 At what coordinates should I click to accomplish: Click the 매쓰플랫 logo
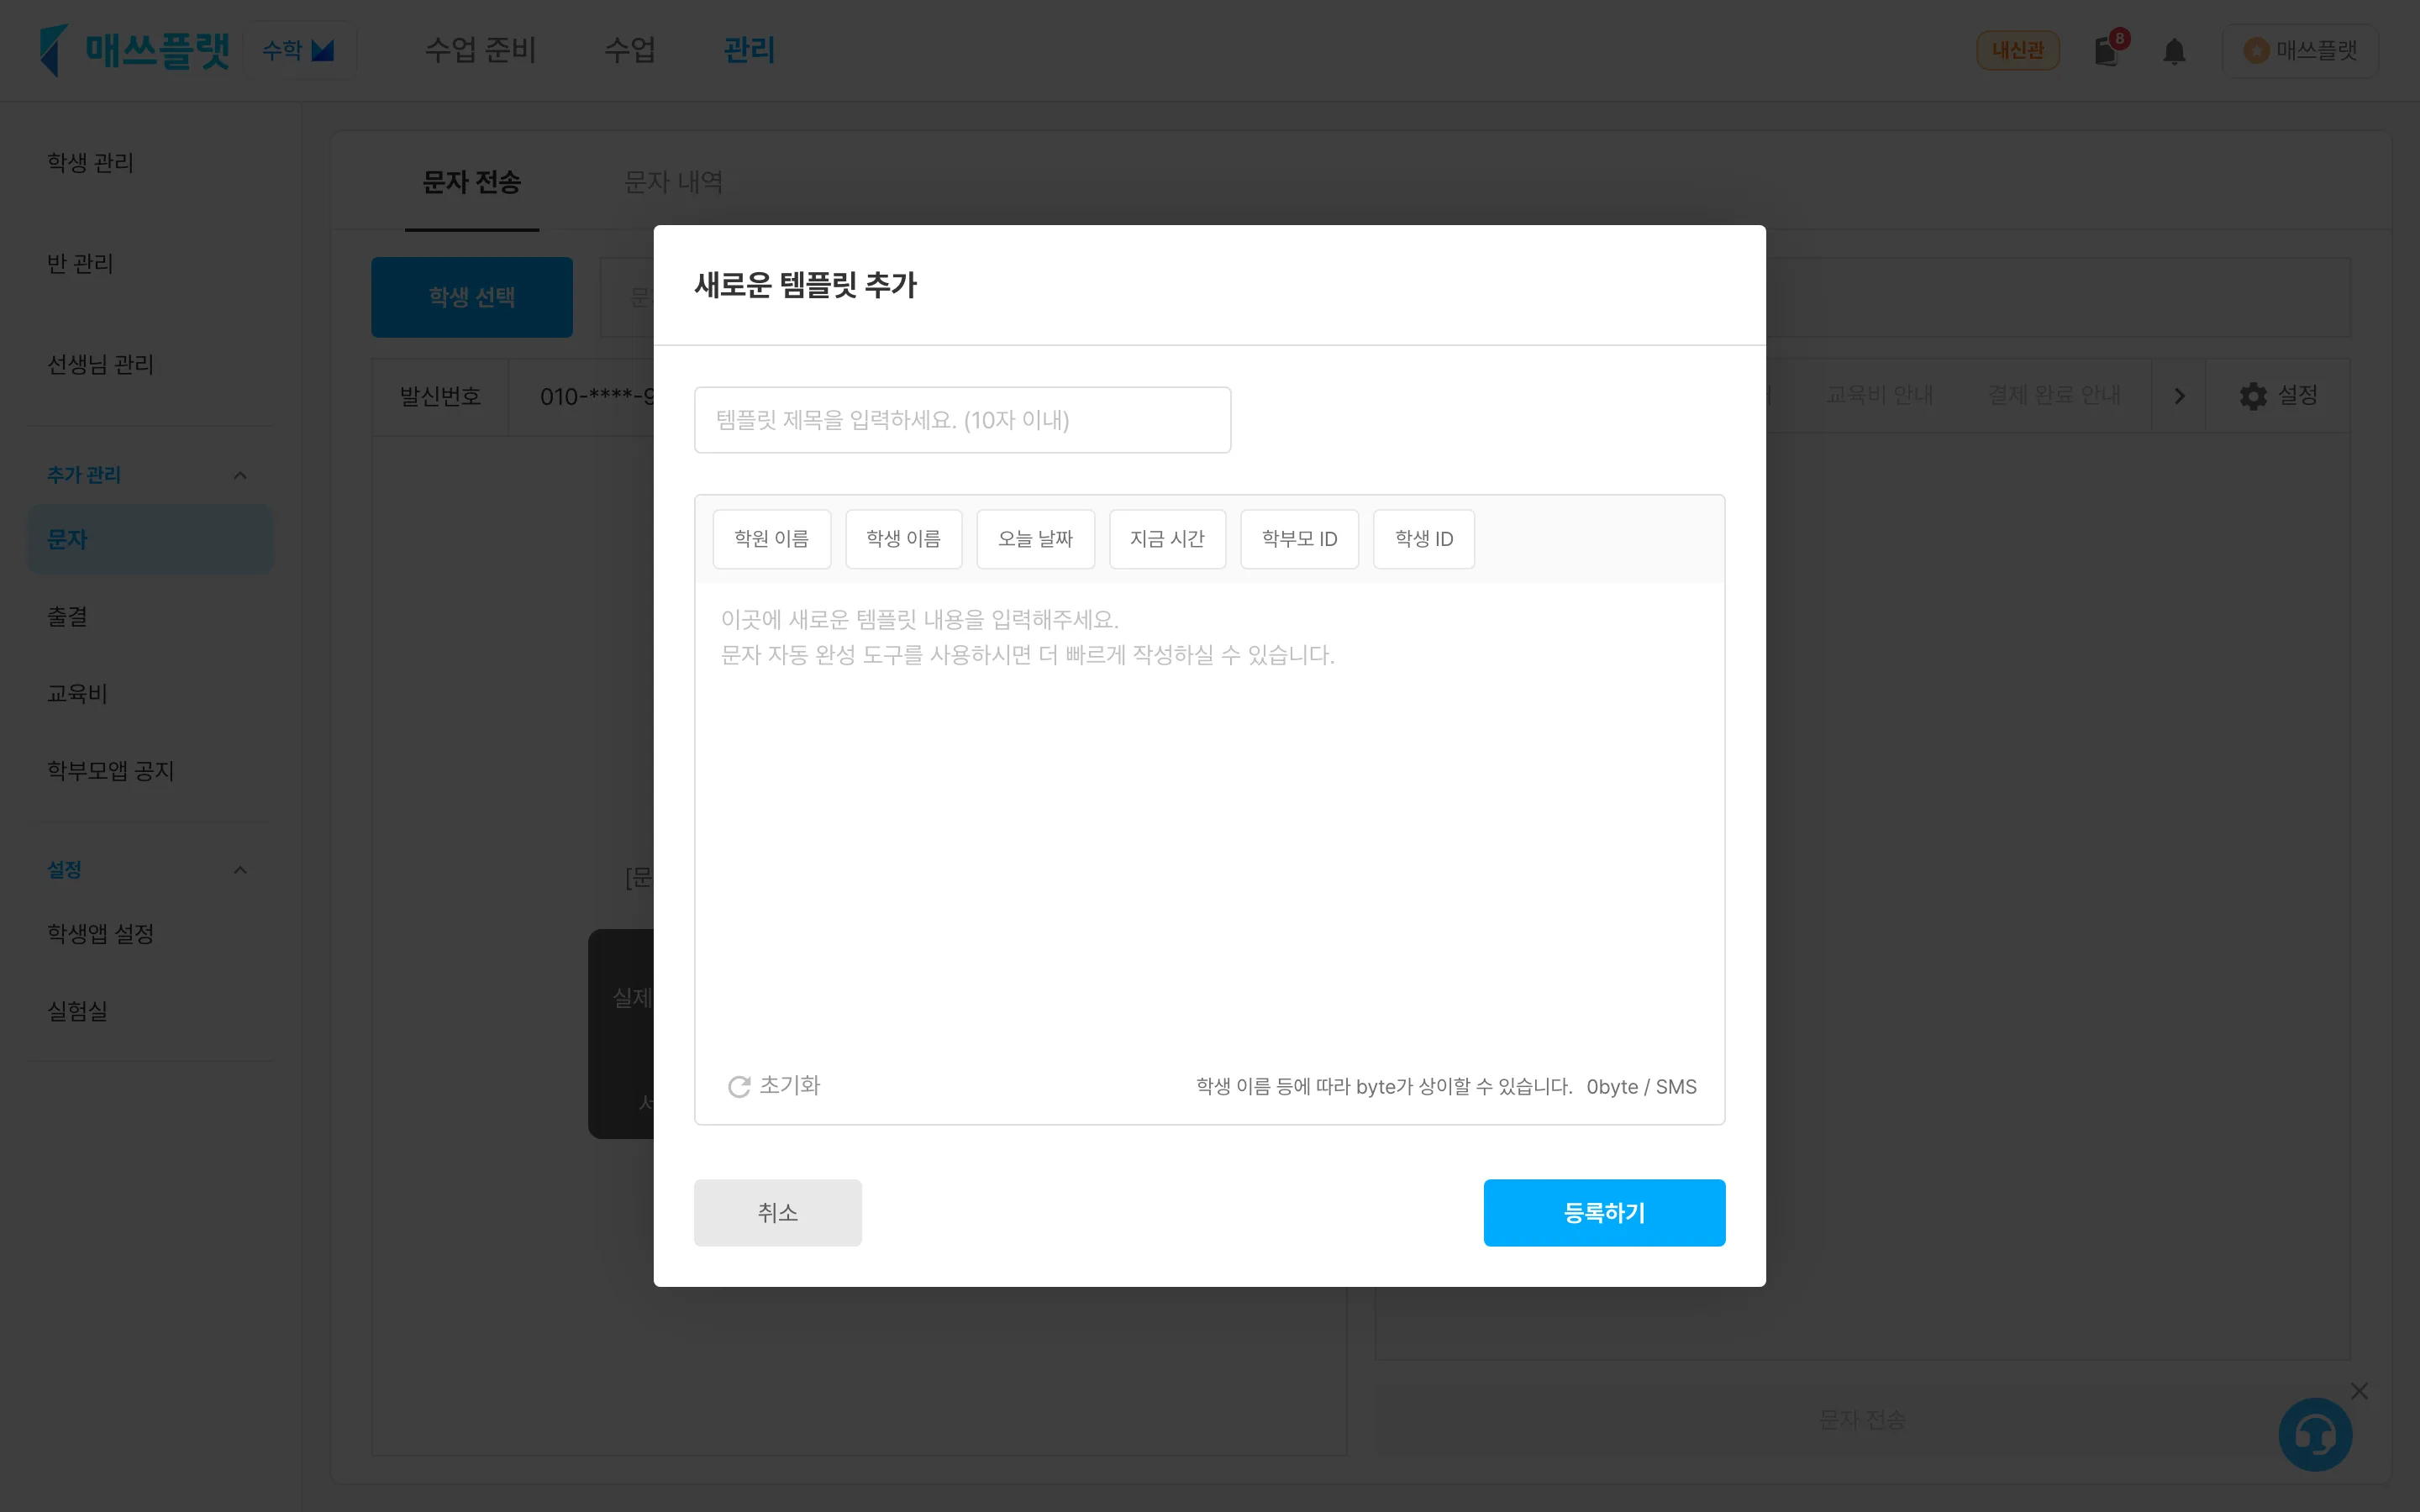point(134,50)
